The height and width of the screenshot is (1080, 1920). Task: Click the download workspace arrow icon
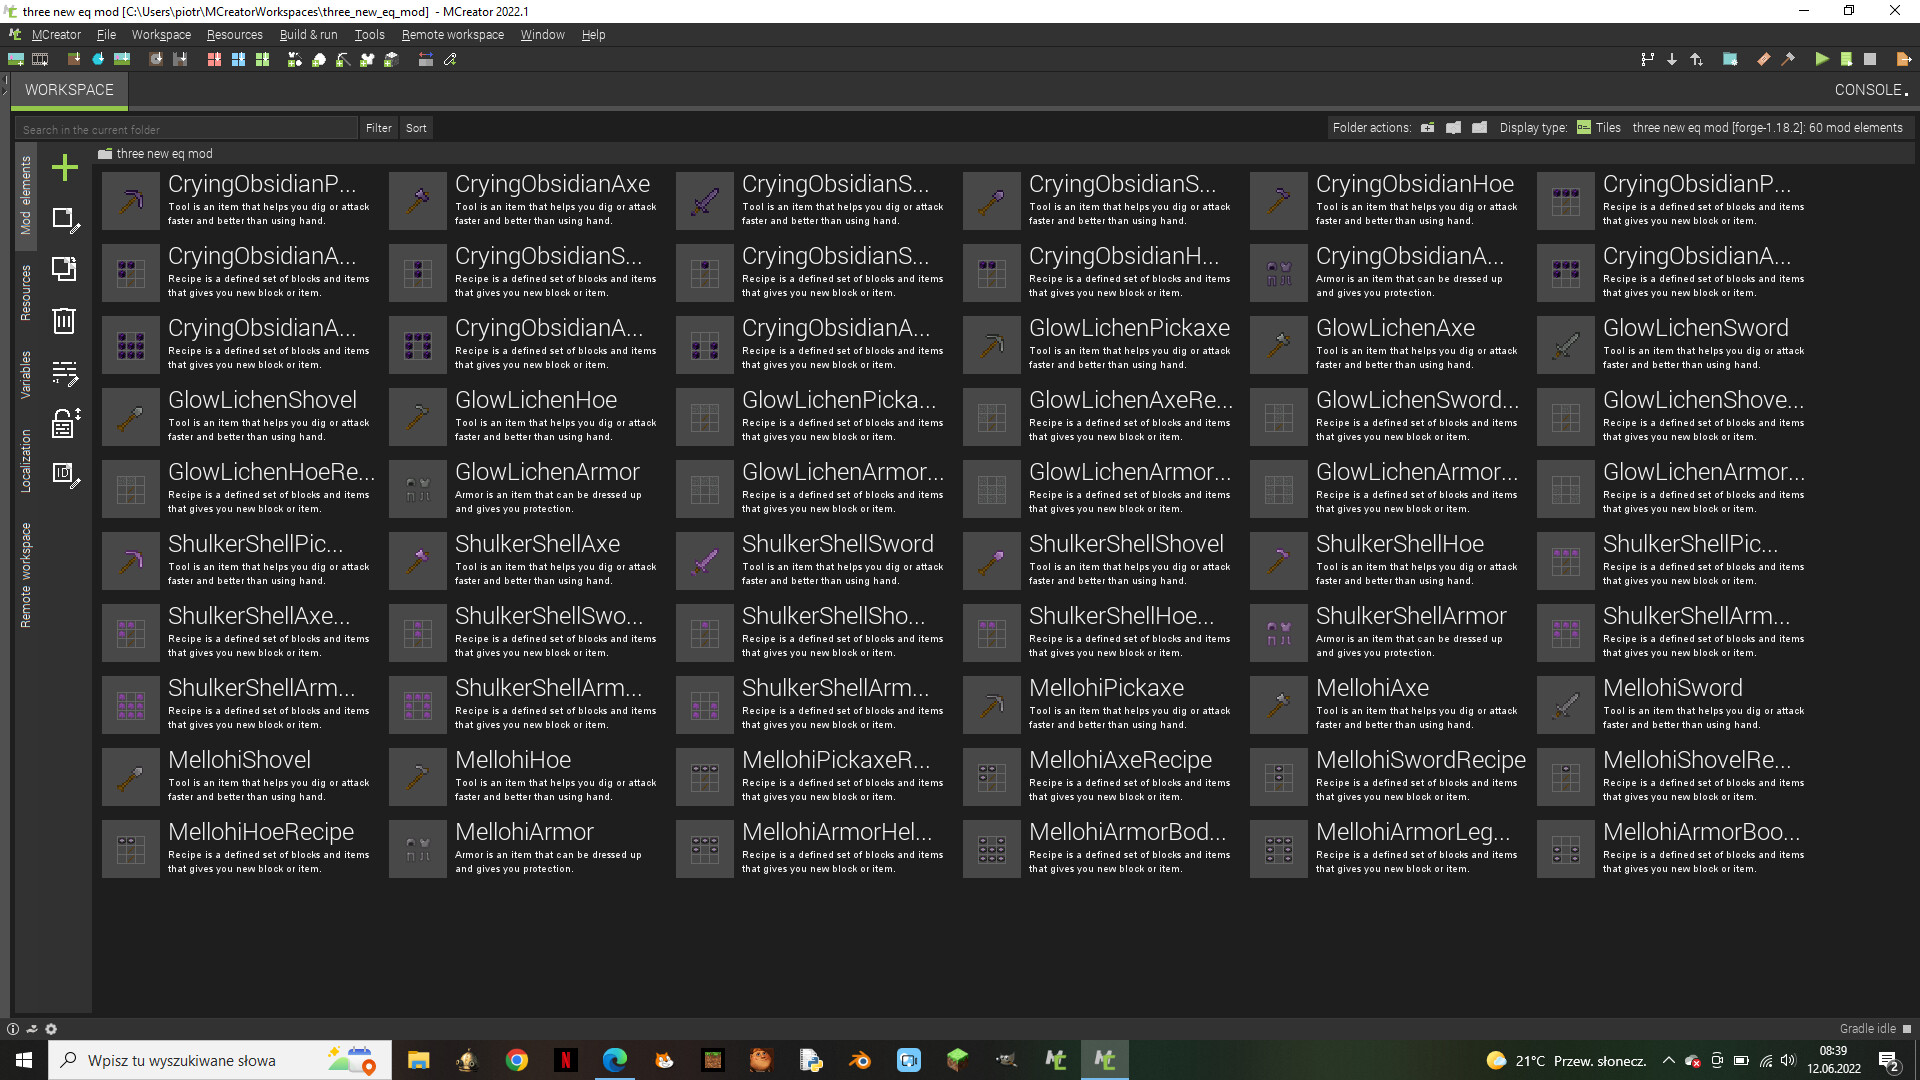coord(1672,59)
